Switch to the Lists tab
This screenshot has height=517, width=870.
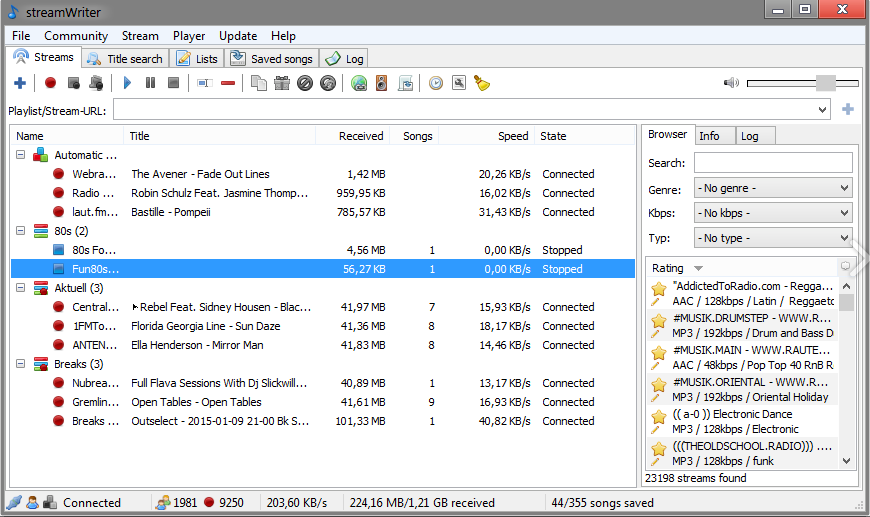click(197, 59)
